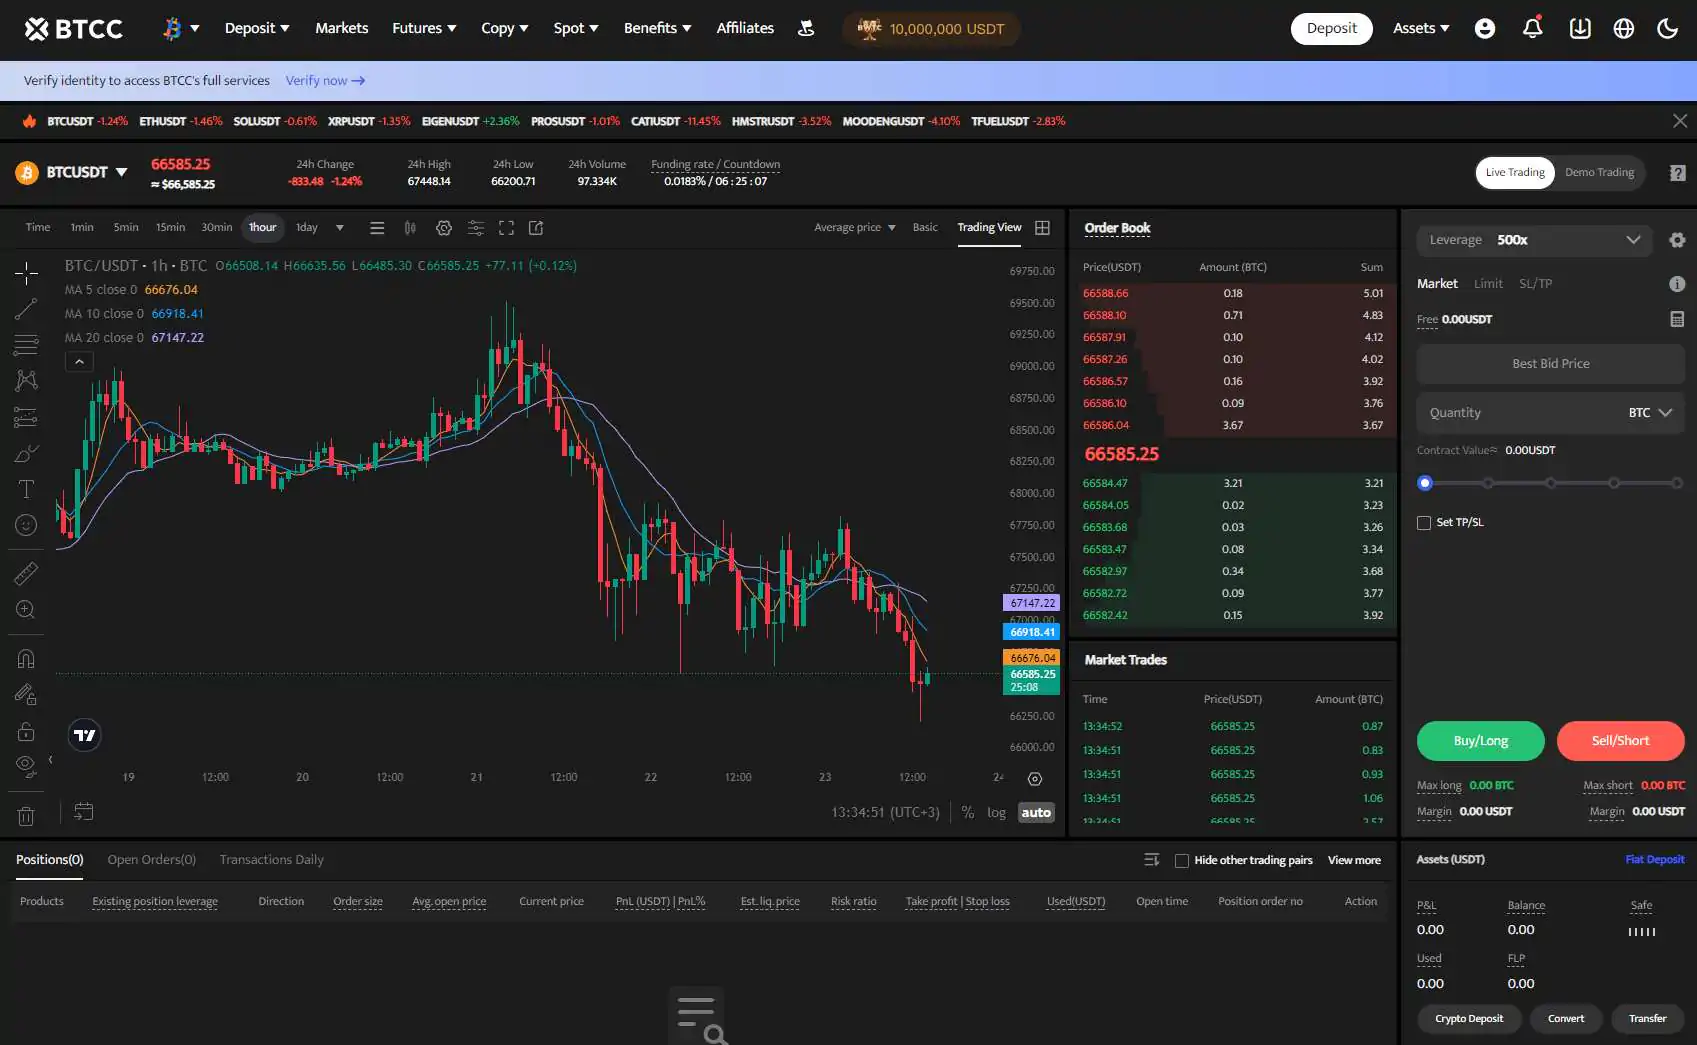The height and width of the screenshot is (1045, 1697).
Task: Toggle dark mode moon icon
Action: pyautogui.click(x=1667, y=28)
